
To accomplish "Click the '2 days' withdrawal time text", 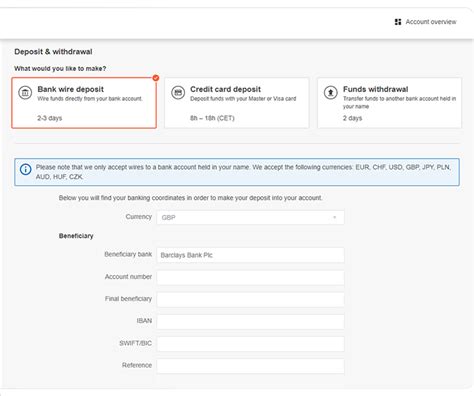I will point(352,118).
